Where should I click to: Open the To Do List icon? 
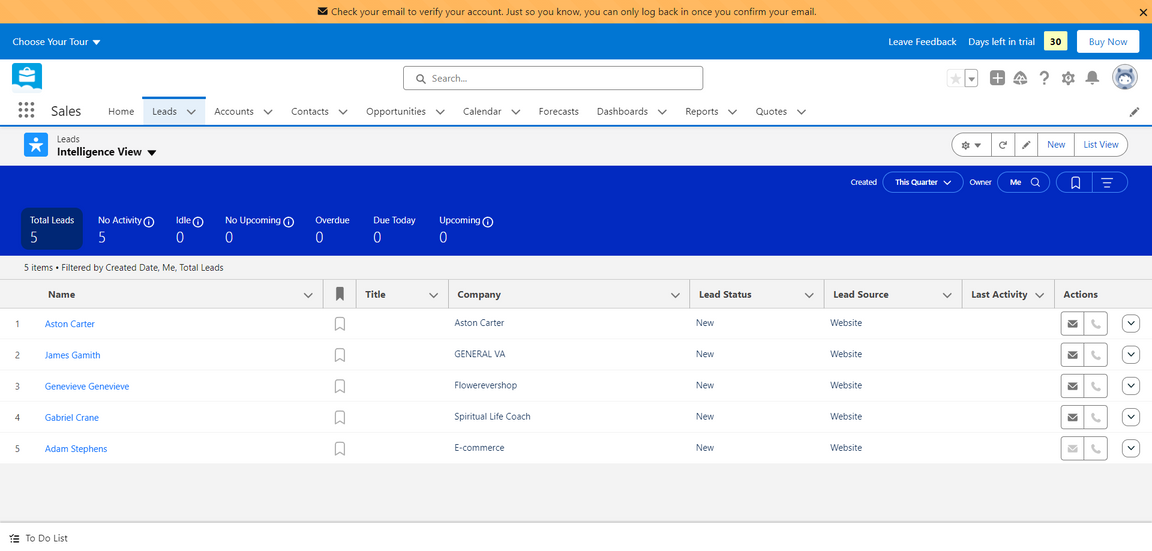tap(15, 539)
